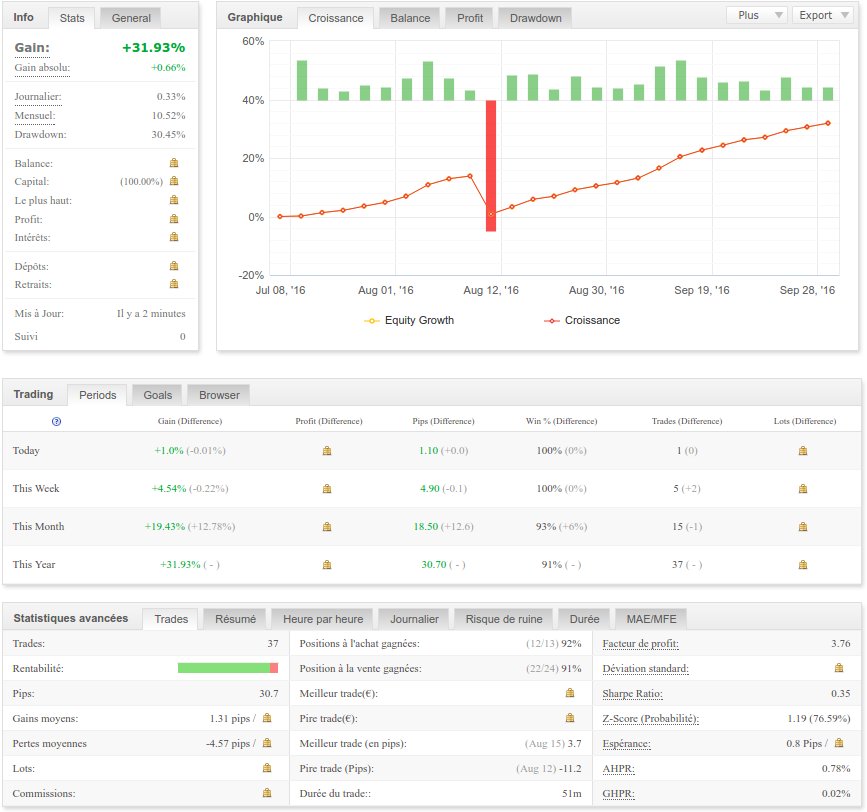The height and width of the screenshot is (812, 867).
Task: Click the lock icon next to Dépôts
Action: pyautogui.click(x=173, y=267)
